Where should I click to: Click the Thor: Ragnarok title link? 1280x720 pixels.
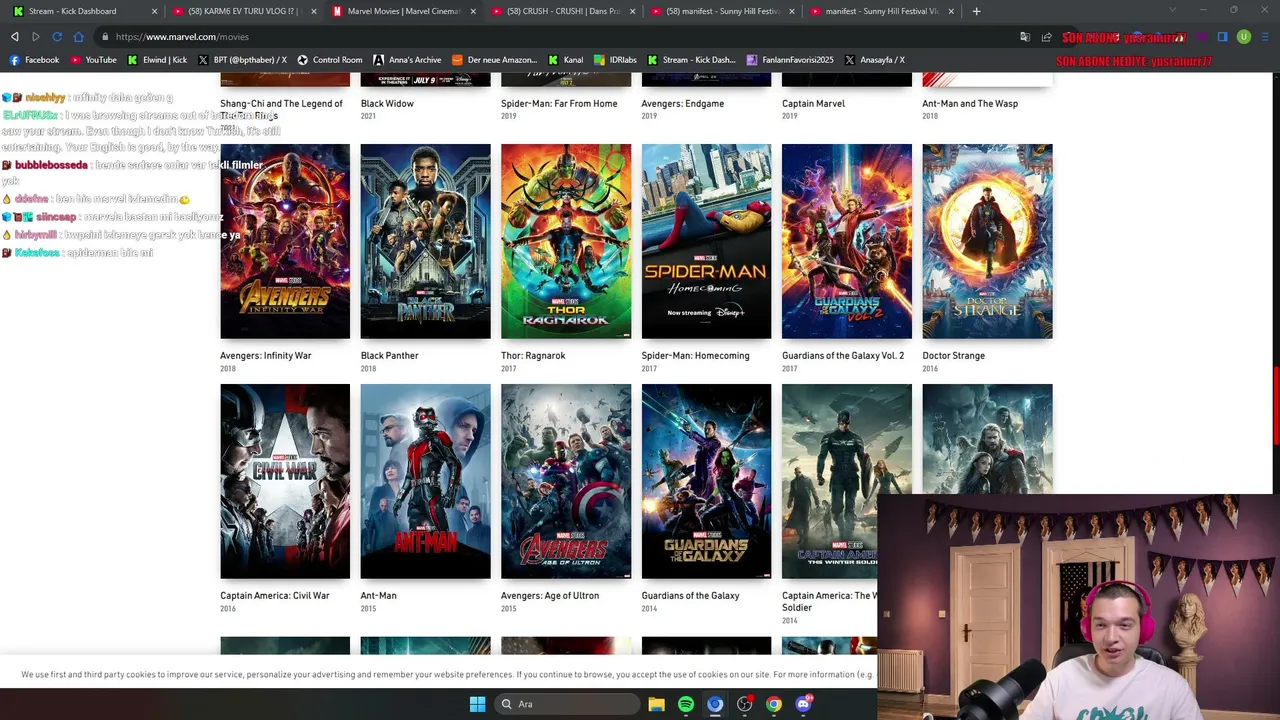point(533,356)
